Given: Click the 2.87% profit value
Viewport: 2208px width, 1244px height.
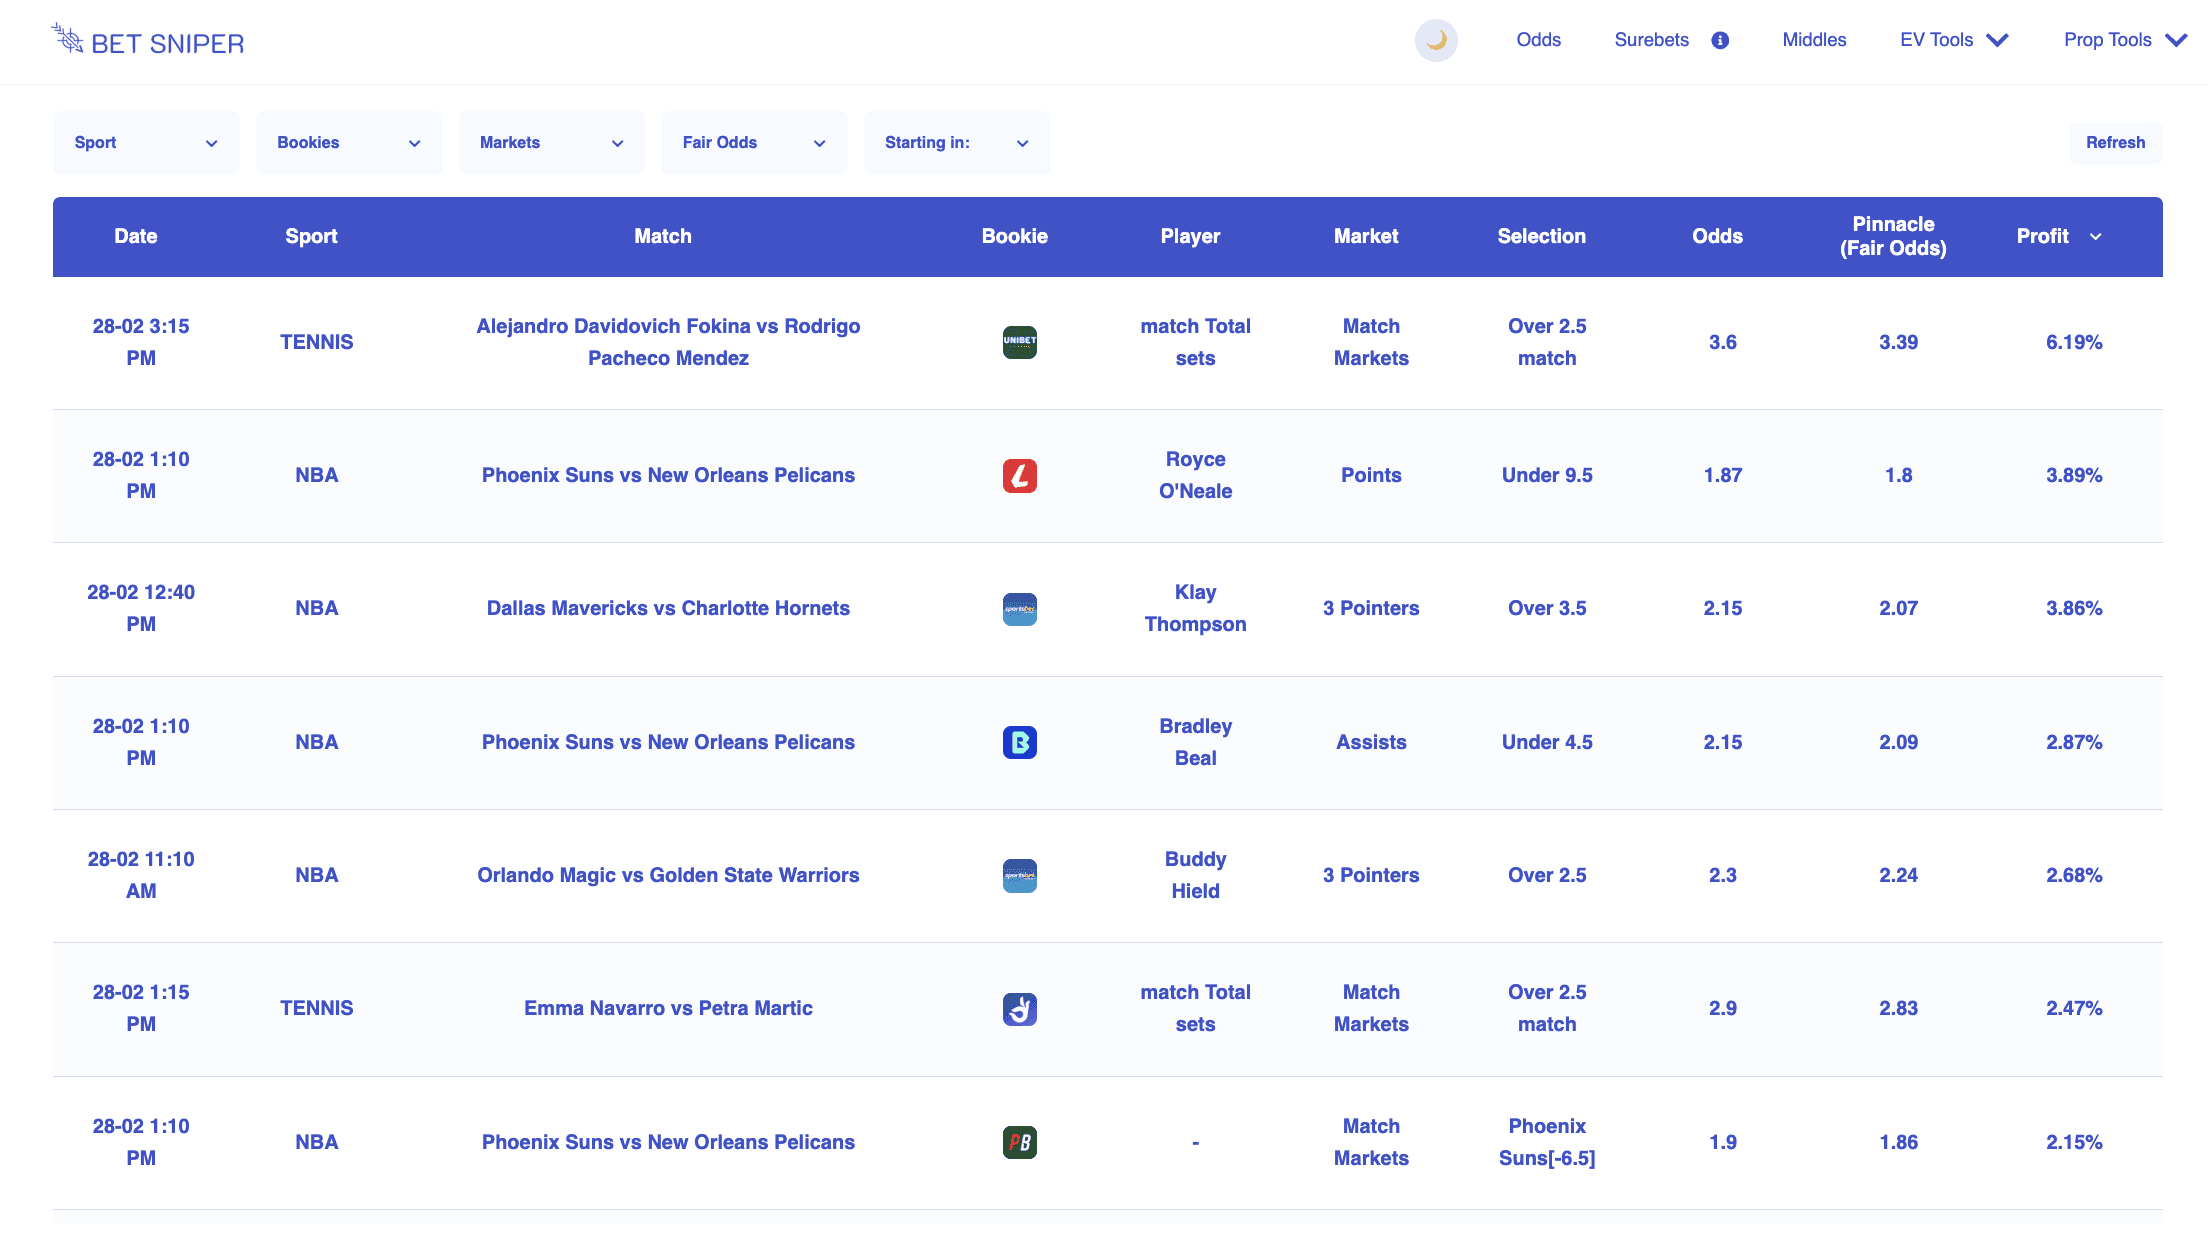Looking at the screenshot, I should pyautogui.click(x=2074, y=742).
